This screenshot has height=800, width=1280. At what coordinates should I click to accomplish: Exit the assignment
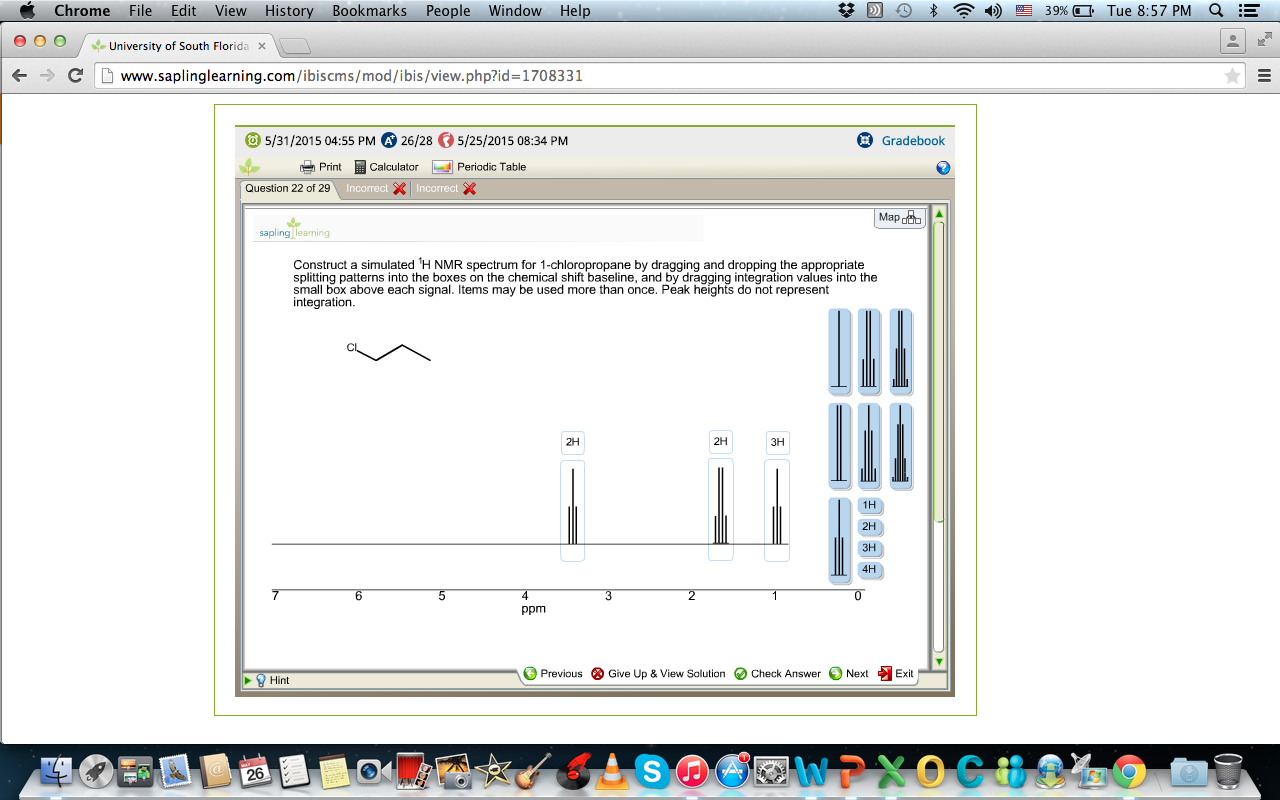point(896,674)
